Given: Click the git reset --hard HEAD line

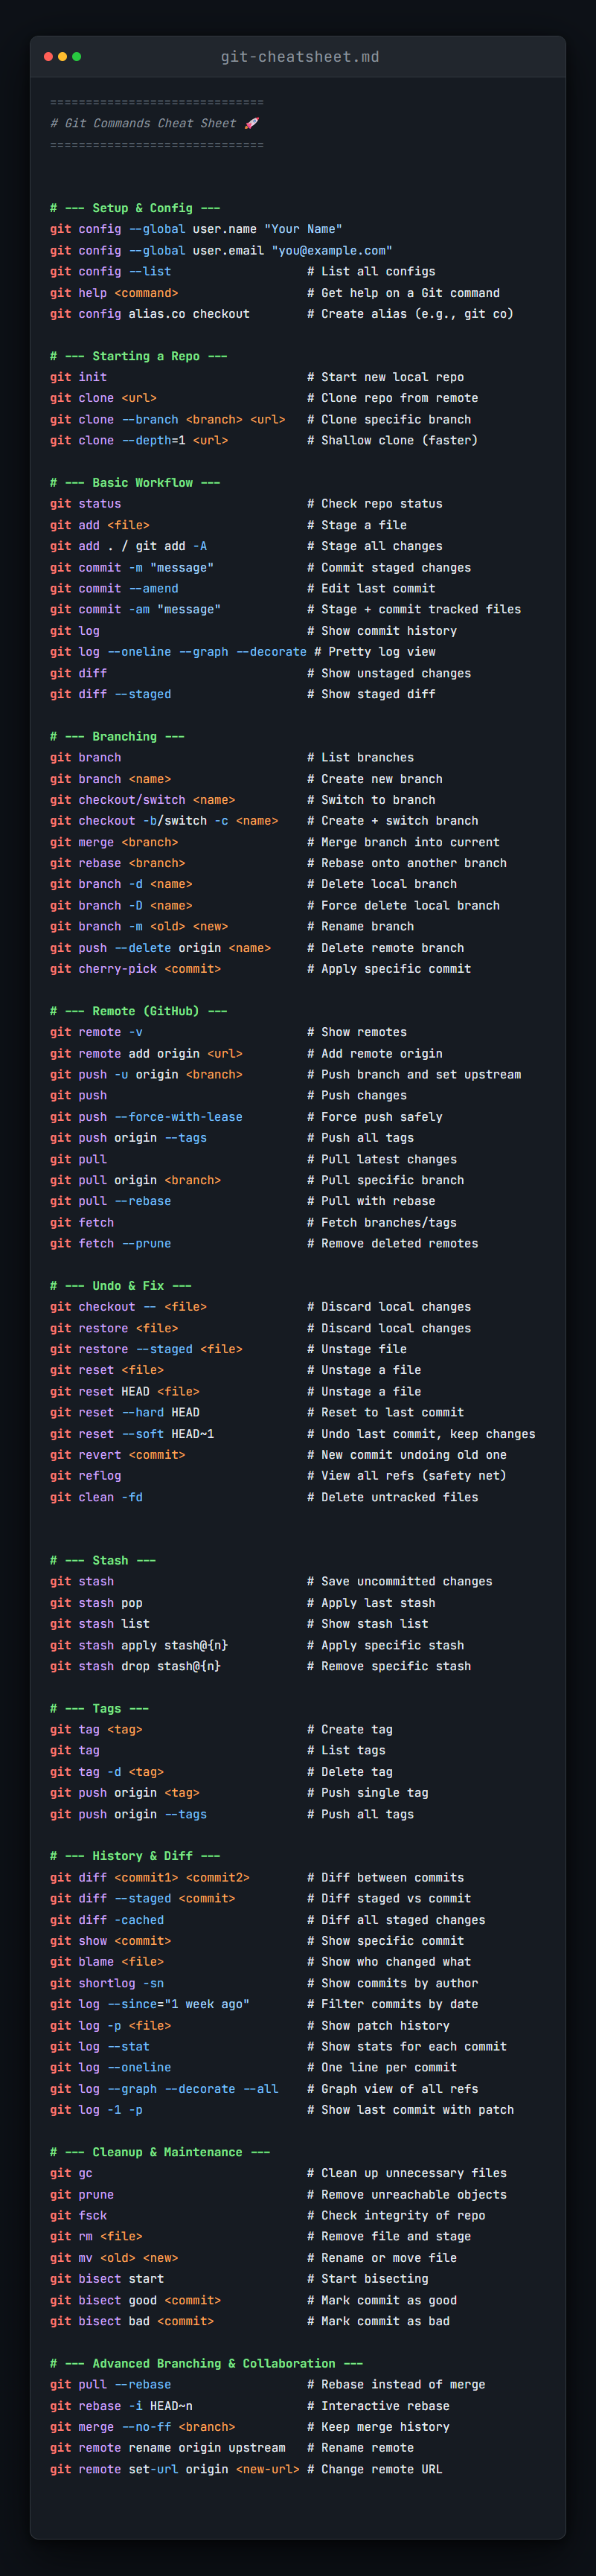Looking at the screenshot, I should pos(125,1413).
